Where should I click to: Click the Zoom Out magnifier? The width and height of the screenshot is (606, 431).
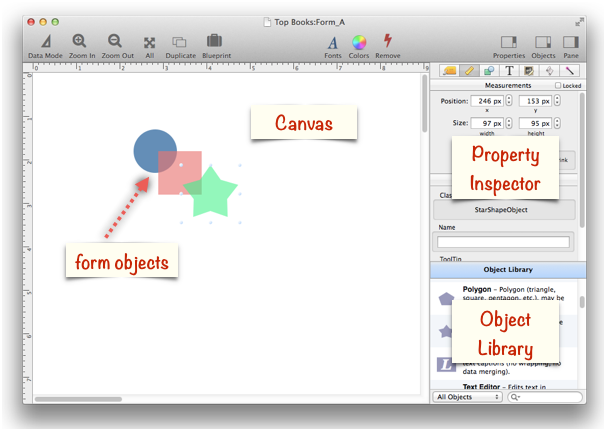pyautogui.click(x=115, y=41)
